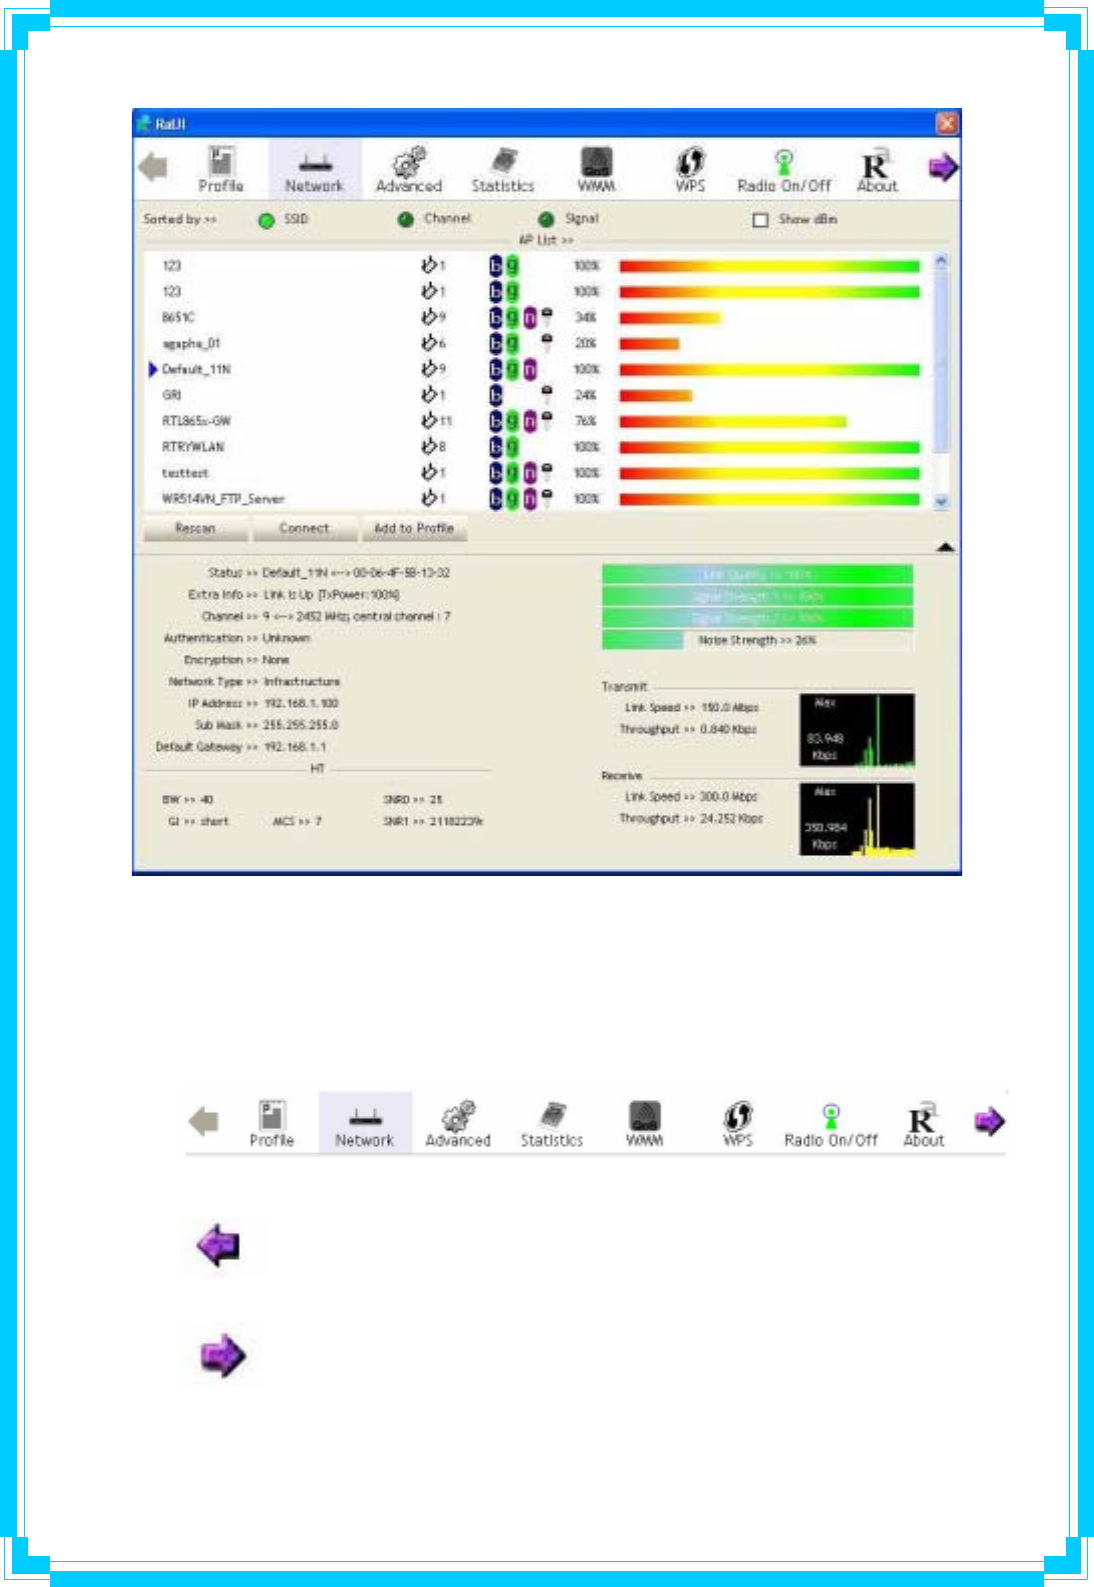
Task: Select the RTL865x-GW access point row
Action: (x=540, y=421)
